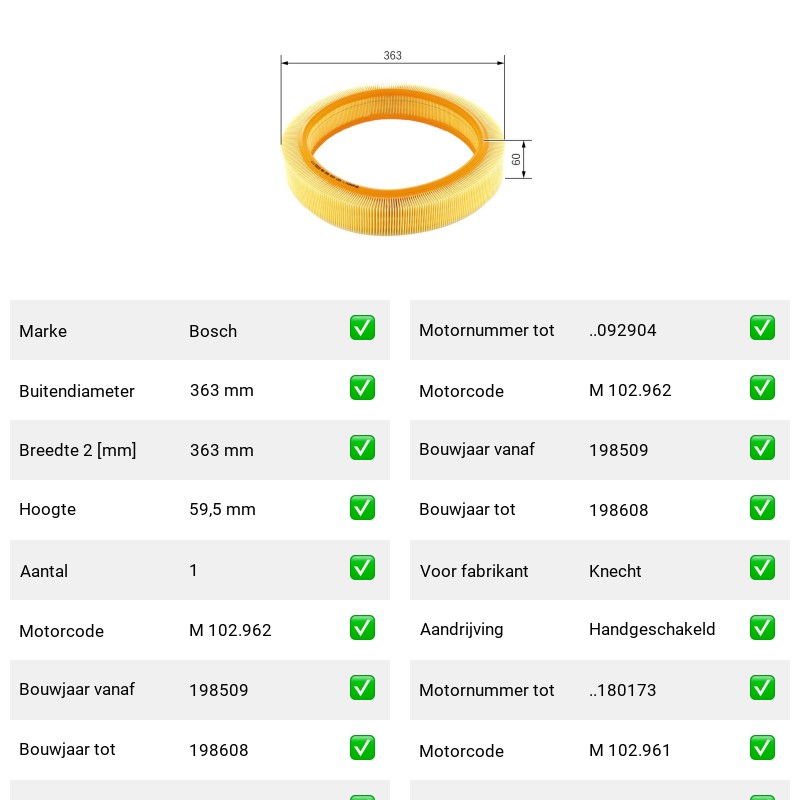Click the check beside right-column Bouwjaar vanaf 198509
The image size is (800, 800).
coord(762,447)
